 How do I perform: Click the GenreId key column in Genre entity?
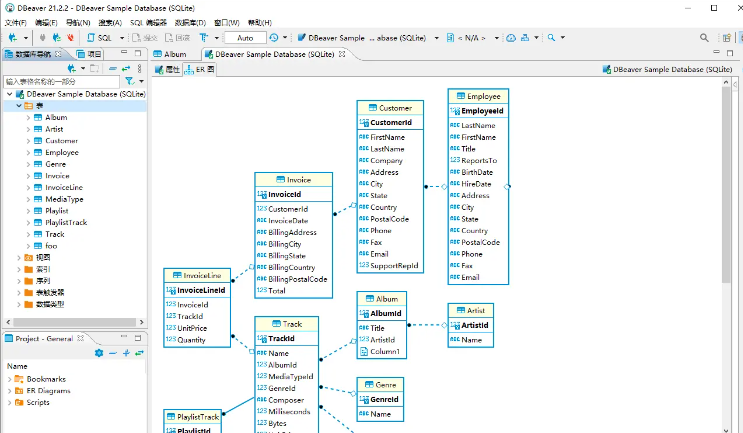click(x=380, y=399)
